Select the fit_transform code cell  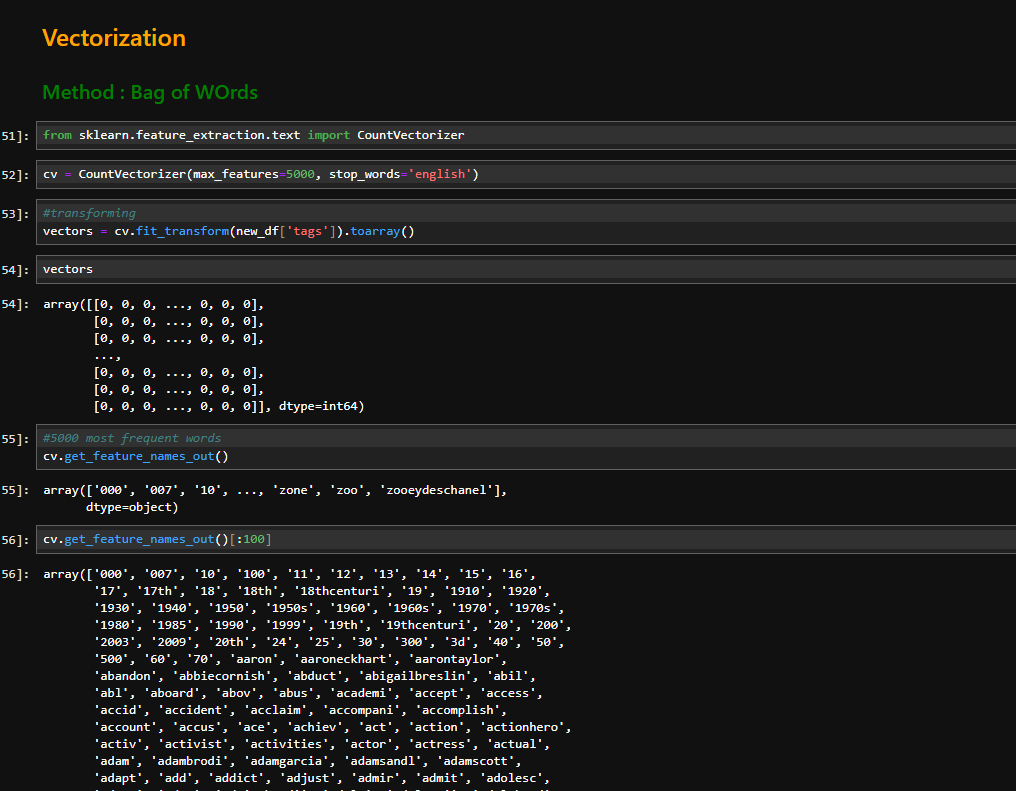(x=526, y=222)
